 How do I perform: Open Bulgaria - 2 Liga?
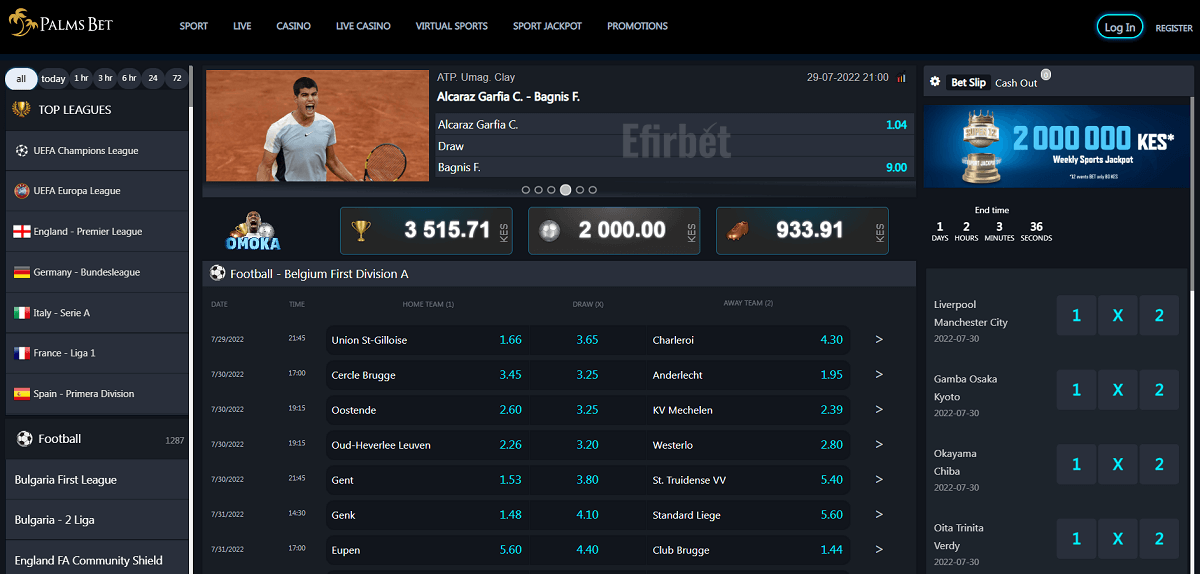97,520
